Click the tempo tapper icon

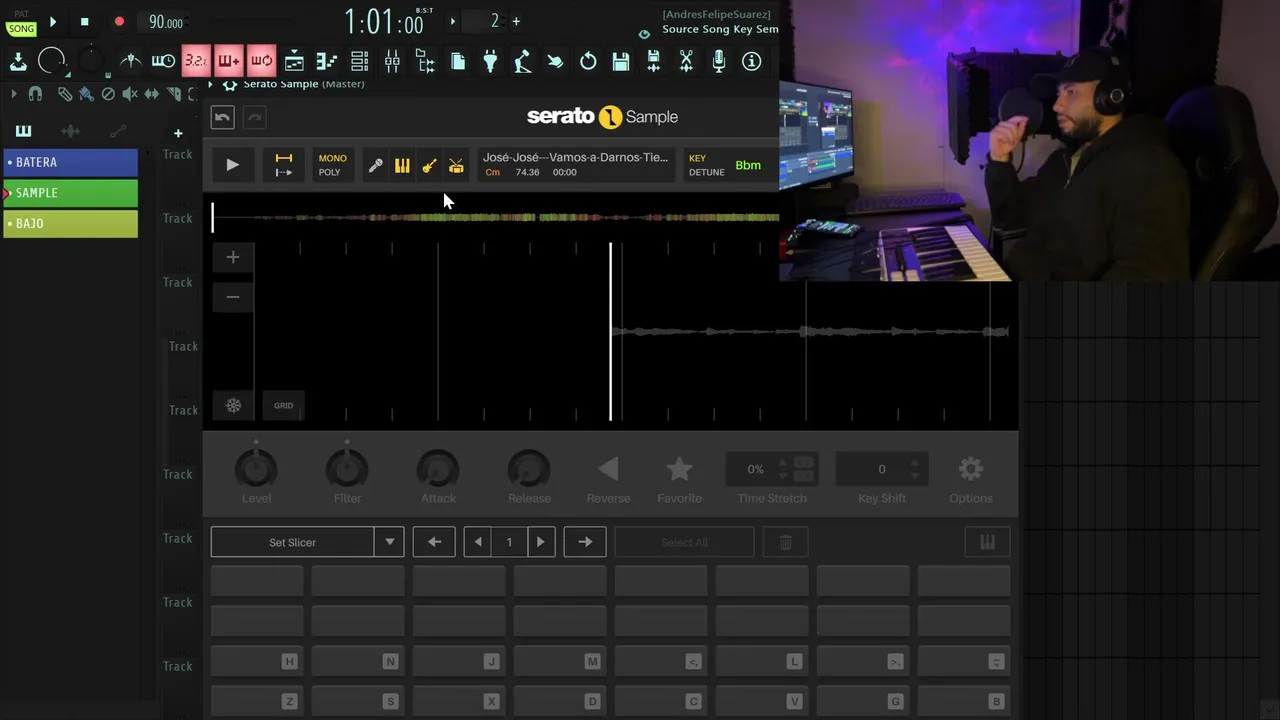523,61
